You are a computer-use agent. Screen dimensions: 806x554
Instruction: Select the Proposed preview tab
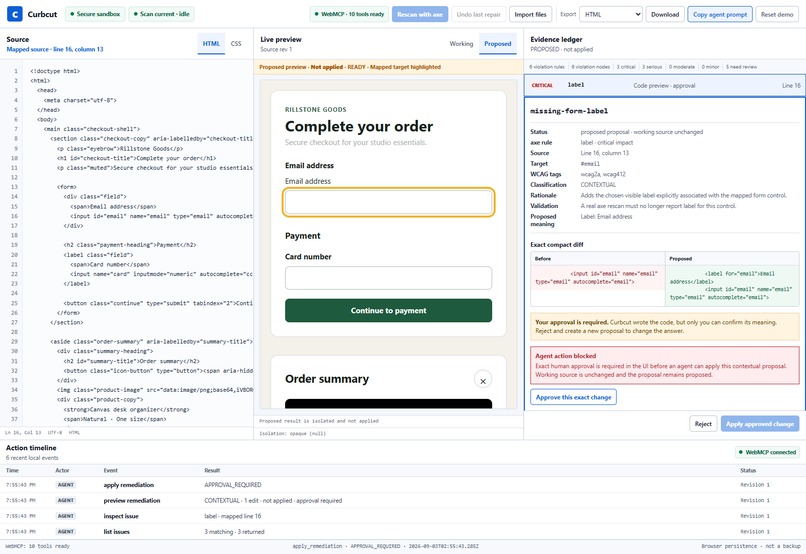pos(498,44)
